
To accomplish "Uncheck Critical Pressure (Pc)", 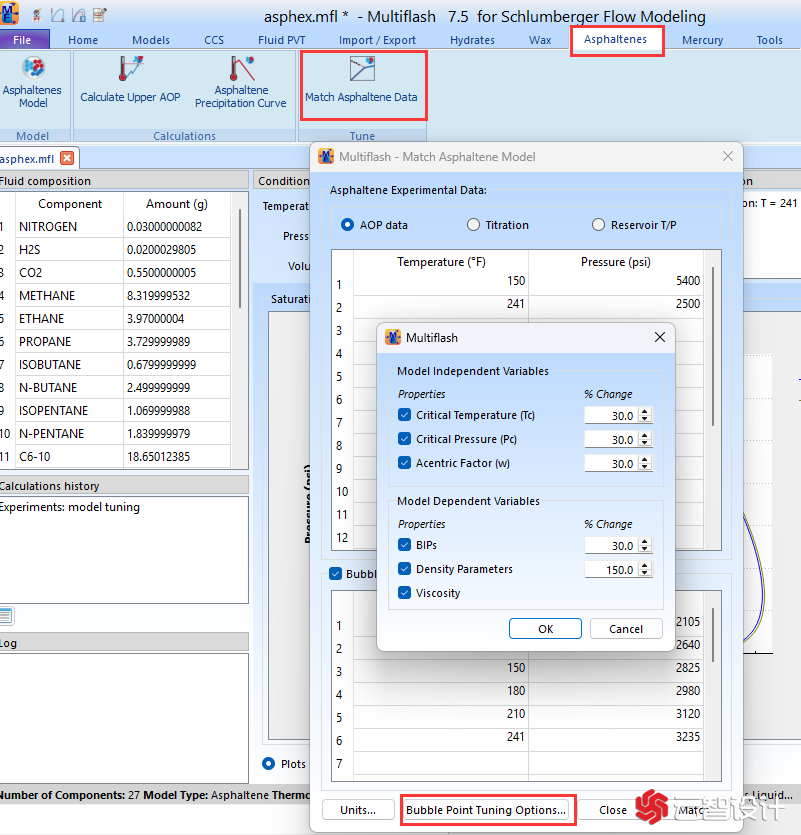I will pos(405,438).
